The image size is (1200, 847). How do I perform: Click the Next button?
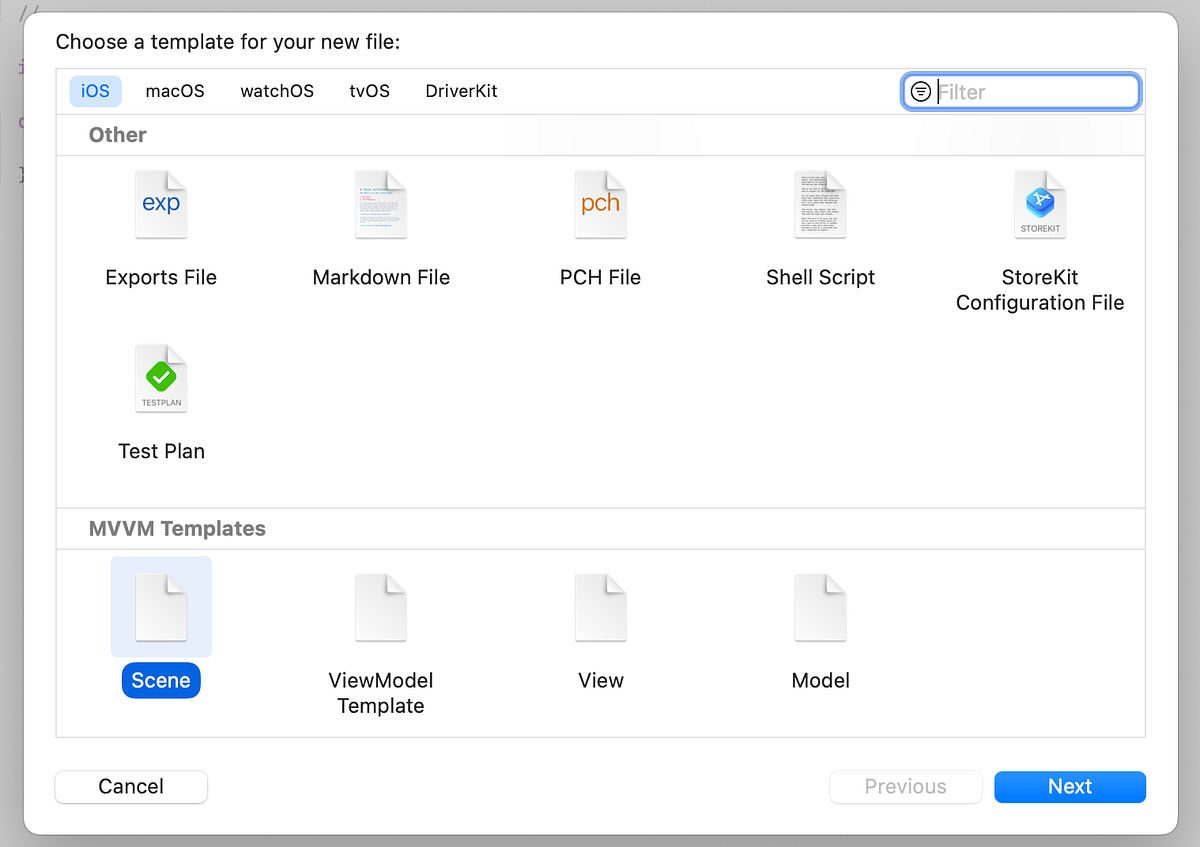coord(1070,787)
